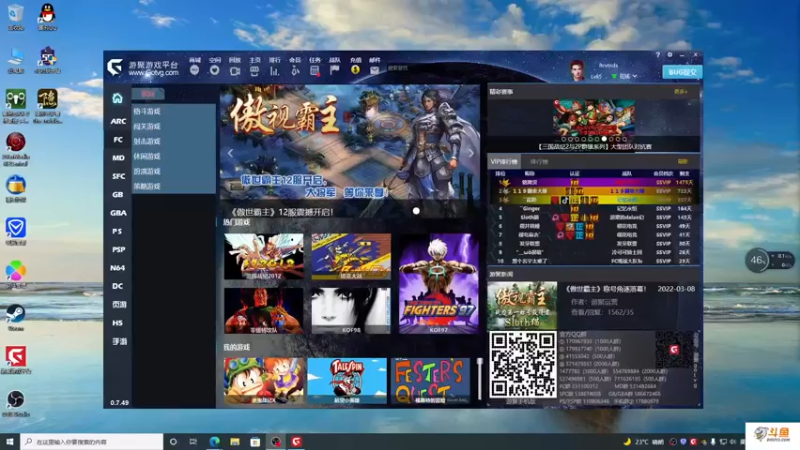Click 更多 link in 精彩赛事 panel
This screenshot has width=800, height=450.
click(x=681, y=92)
